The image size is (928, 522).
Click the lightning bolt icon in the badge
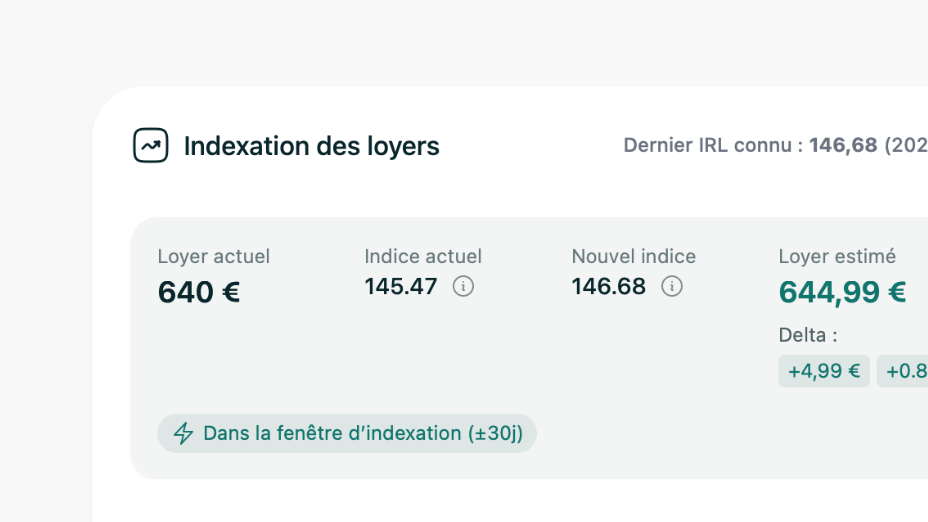[184, 434]
